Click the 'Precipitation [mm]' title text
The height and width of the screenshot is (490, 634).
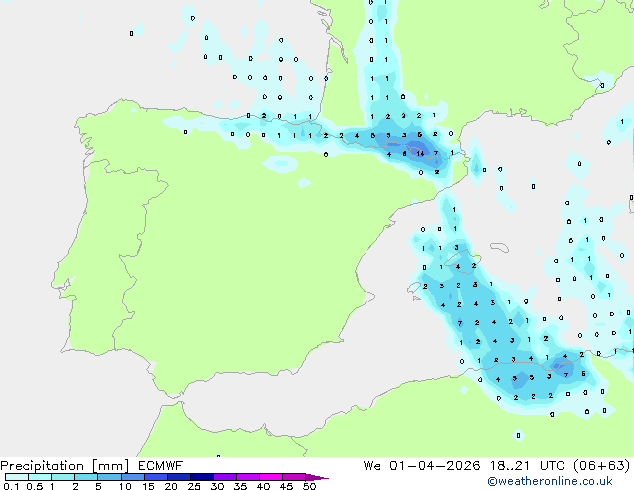(65, 466)
